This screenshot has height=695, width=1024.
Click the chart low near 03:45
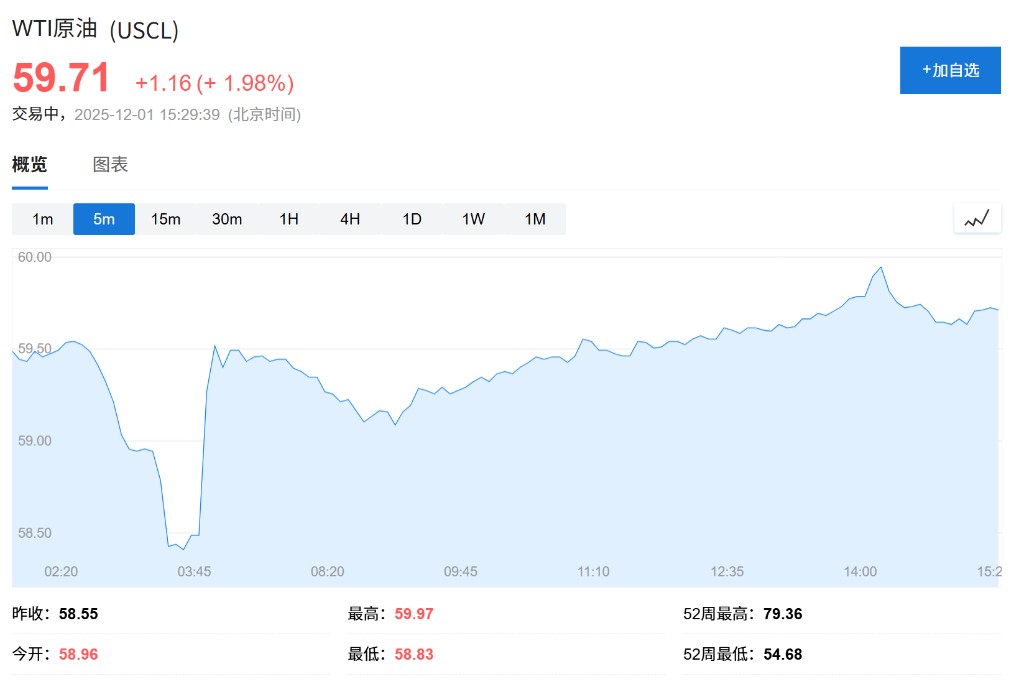click(183, 548)
